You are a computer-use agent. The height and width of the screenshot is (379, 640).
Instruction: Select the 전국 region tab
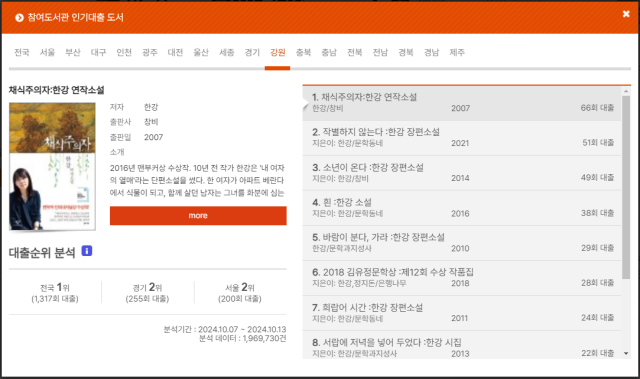(x=22, y=52)
